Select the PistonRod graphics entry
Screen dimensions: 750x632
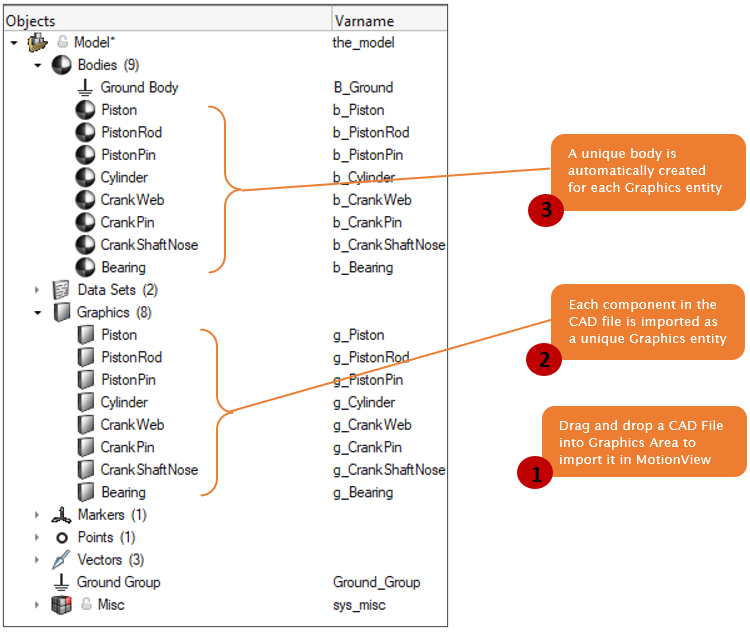coord(131,357)
